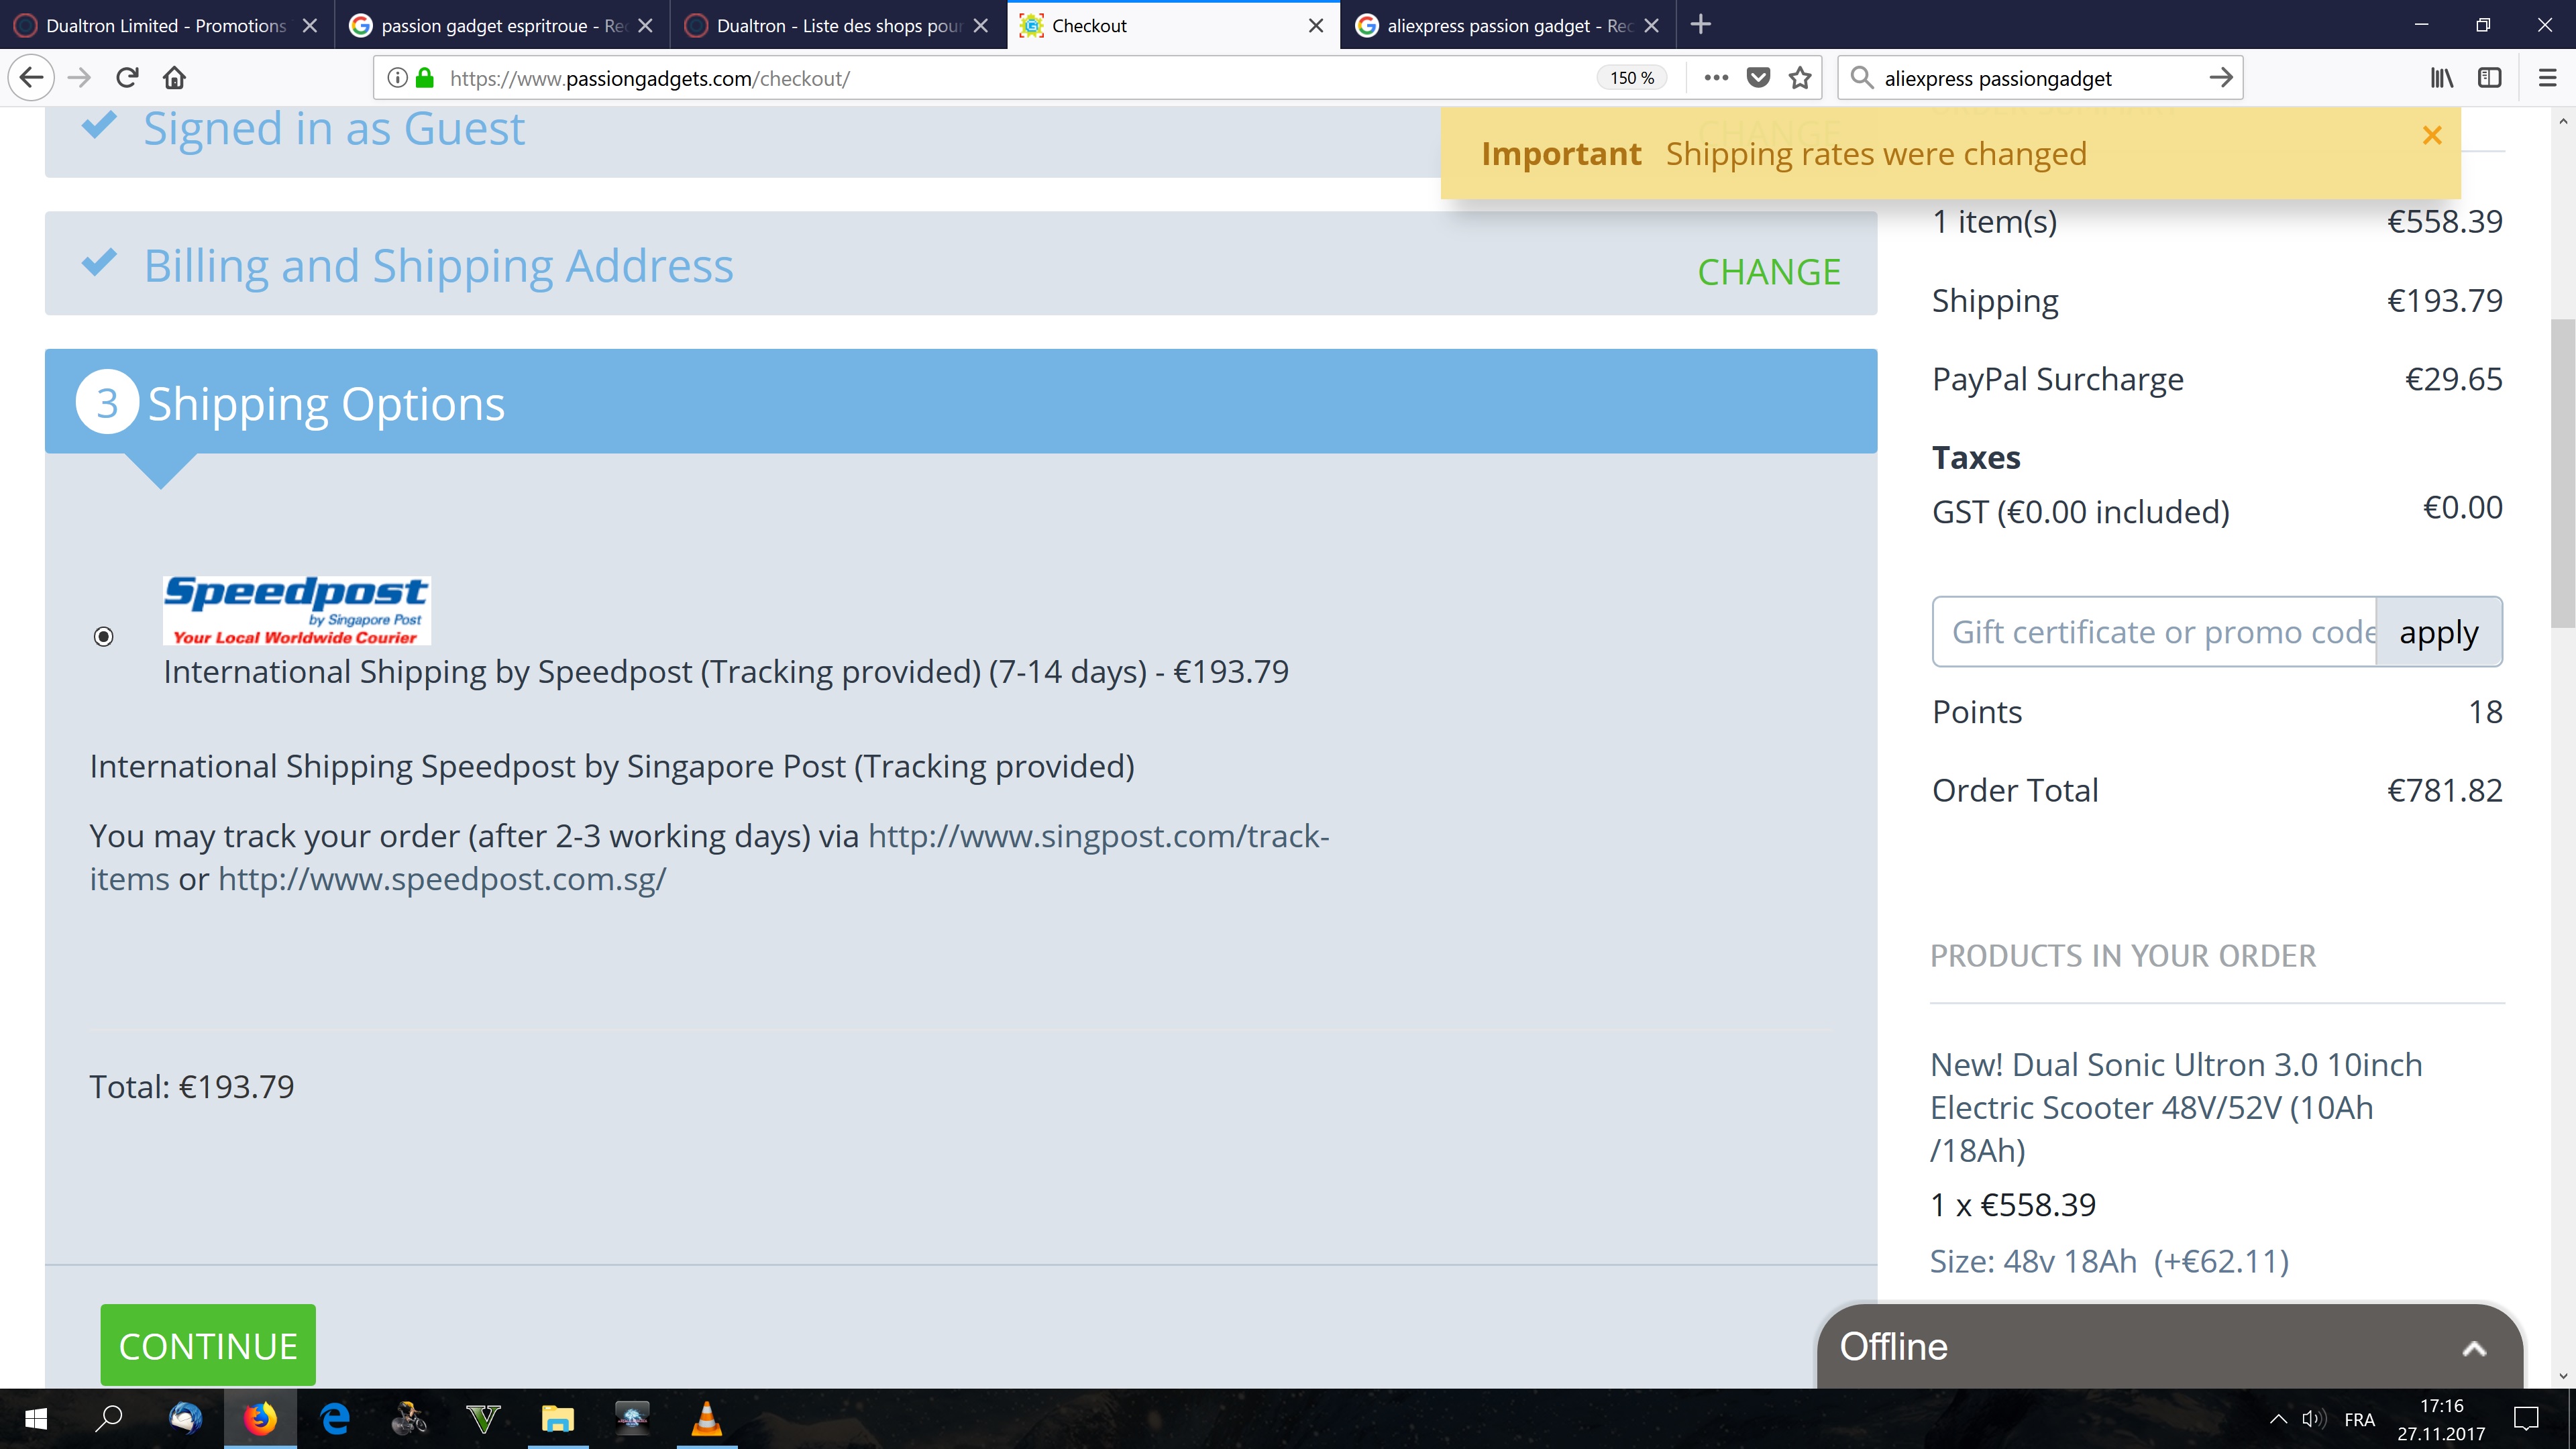Toggle the Firefox sidebar
Screen dimensions: 2576x1449
click(x=2490, y=78)
